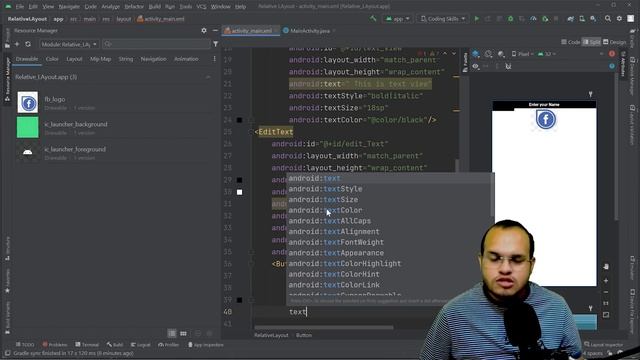Click the magnet autoconnect icon
The height and width of the screenshot is (360, 640).
point(508,66)
